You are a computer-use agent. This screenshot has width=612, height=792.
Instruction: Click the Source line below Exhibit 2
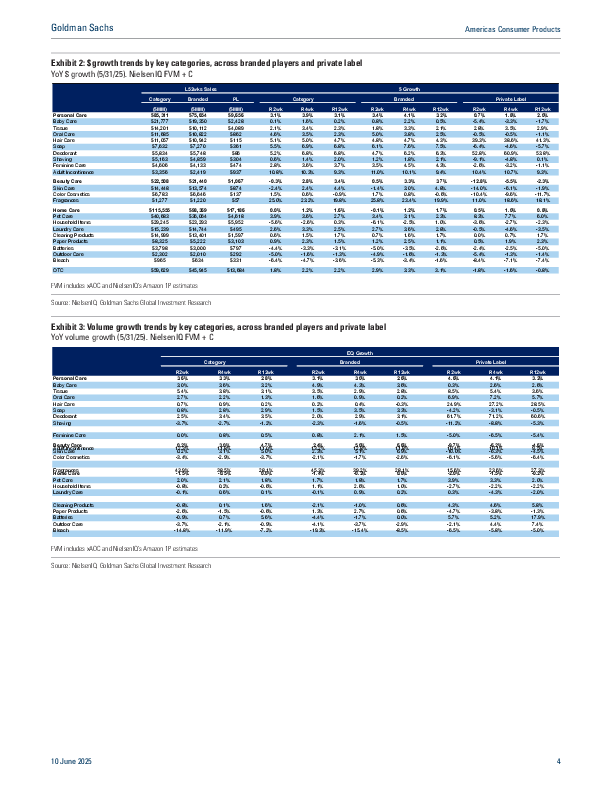tap(131, 303)
